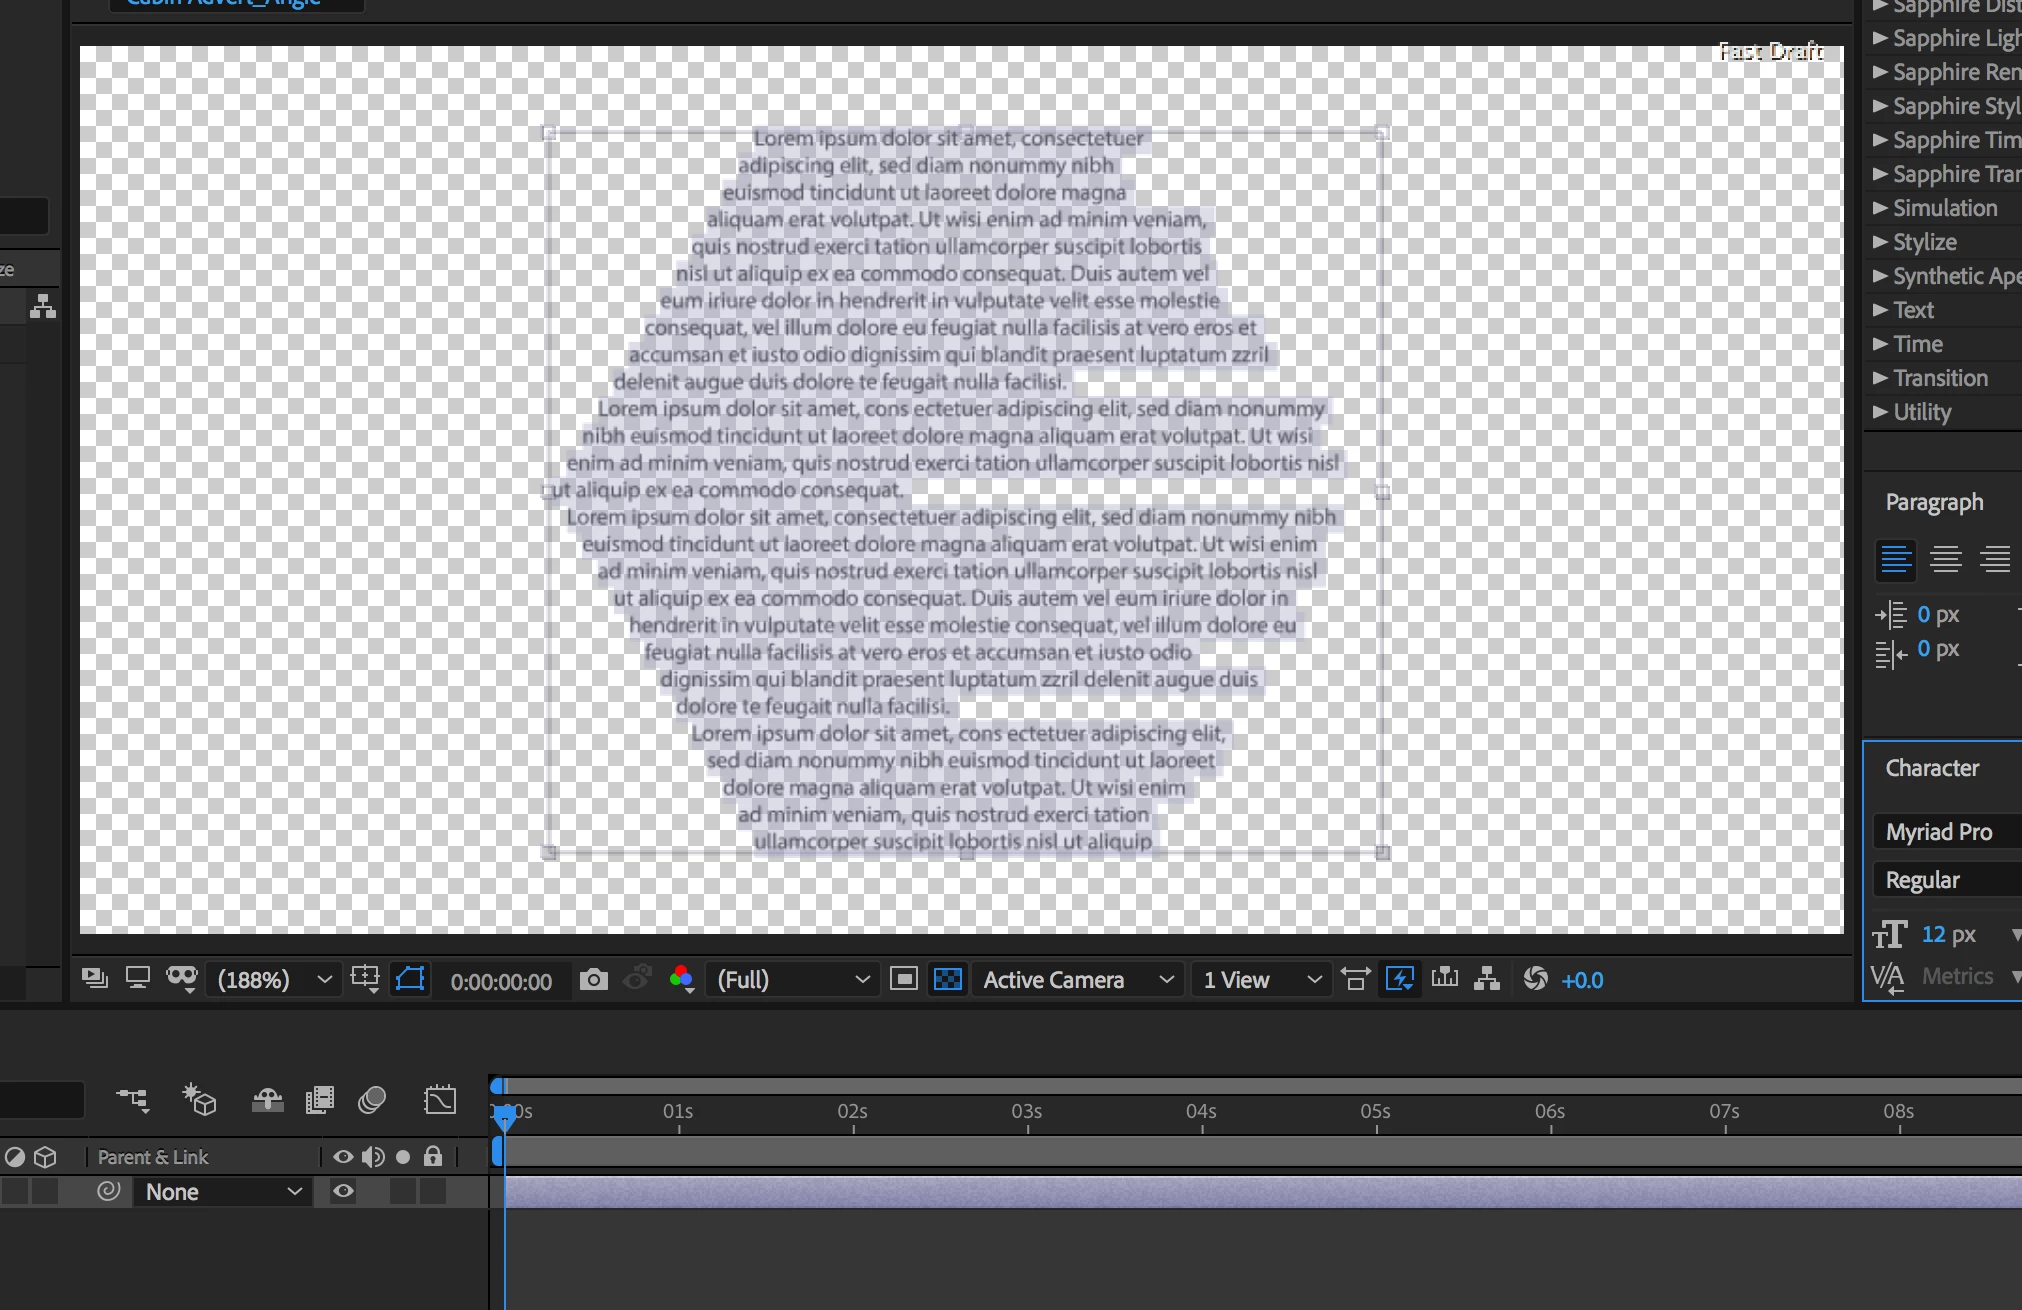Click the solo dot column header icon
2022x1310 pixels.
click(x=403, y=1157)
